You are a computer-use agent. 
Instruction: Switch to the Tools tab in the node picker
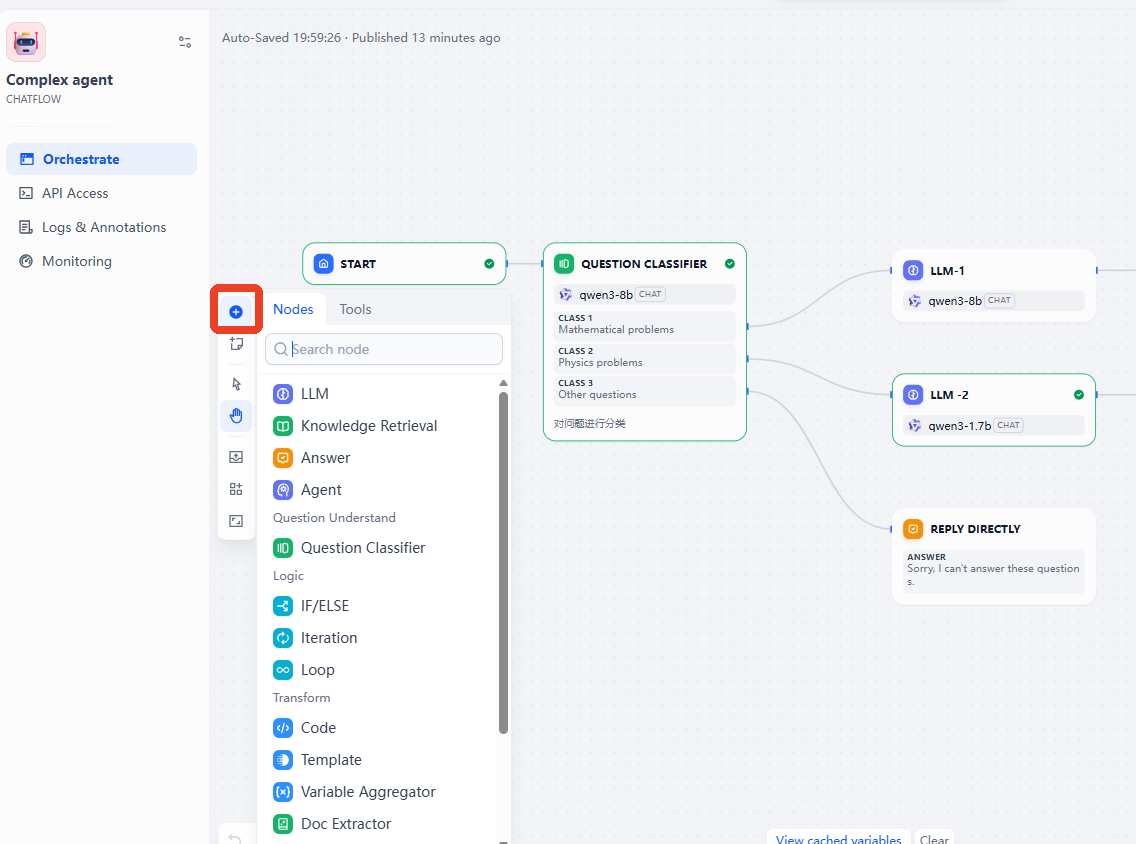355,309
